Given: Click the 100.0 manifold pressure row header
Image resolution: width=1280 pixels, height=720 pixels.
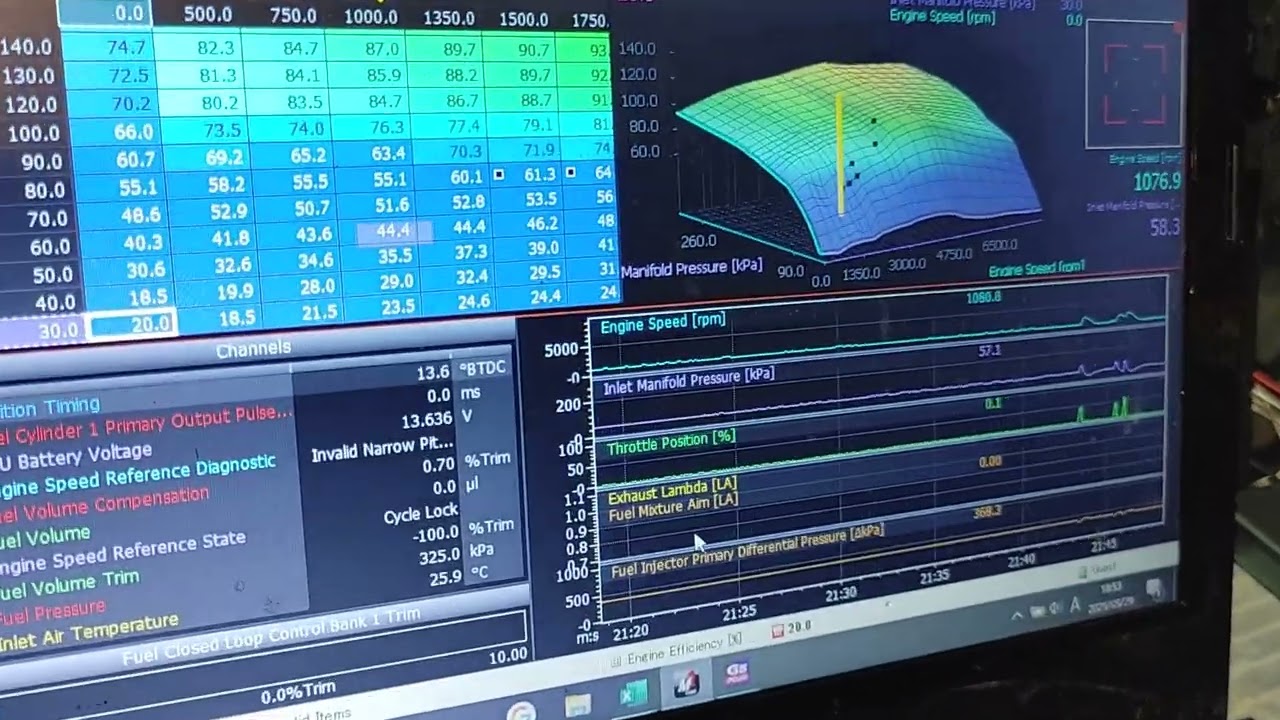Looking at the screenshot, I should pyautogui.click(x=33, y=133).
